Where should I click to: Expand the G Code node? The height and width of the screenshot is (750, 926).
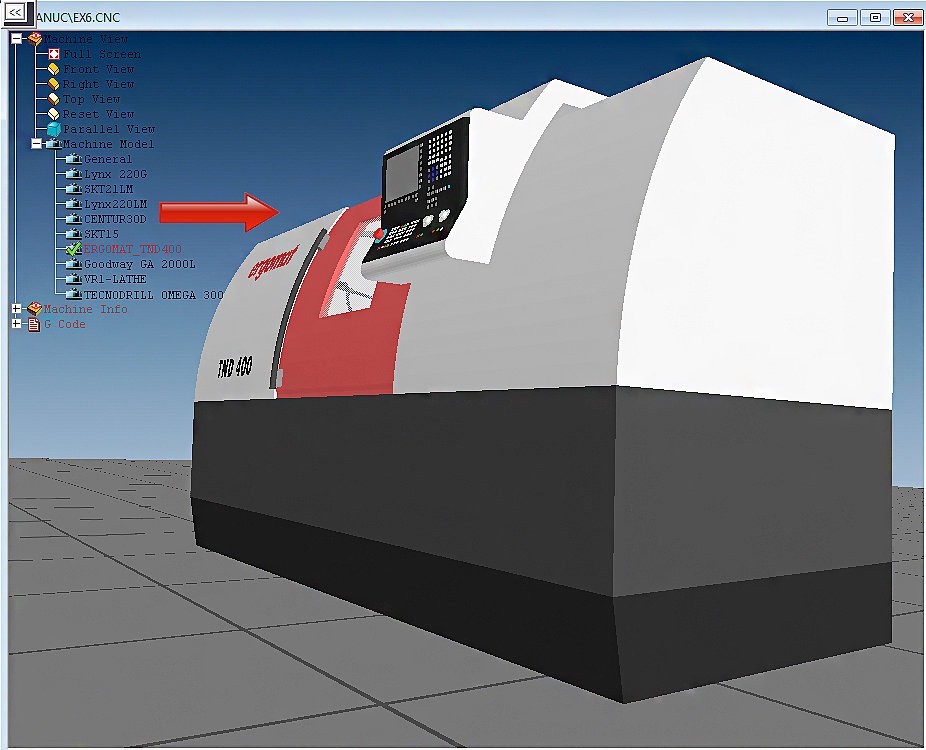coord(16,324)
